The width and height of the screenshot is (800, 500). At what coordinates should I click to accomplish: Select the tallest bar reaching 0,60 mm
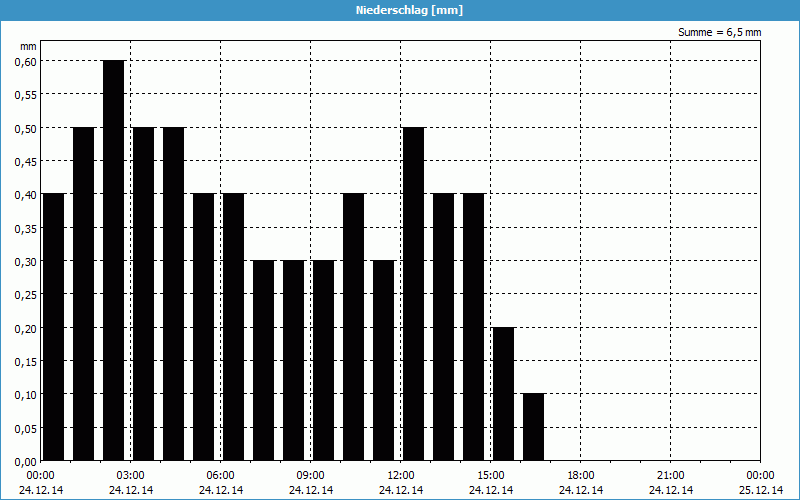113,260
